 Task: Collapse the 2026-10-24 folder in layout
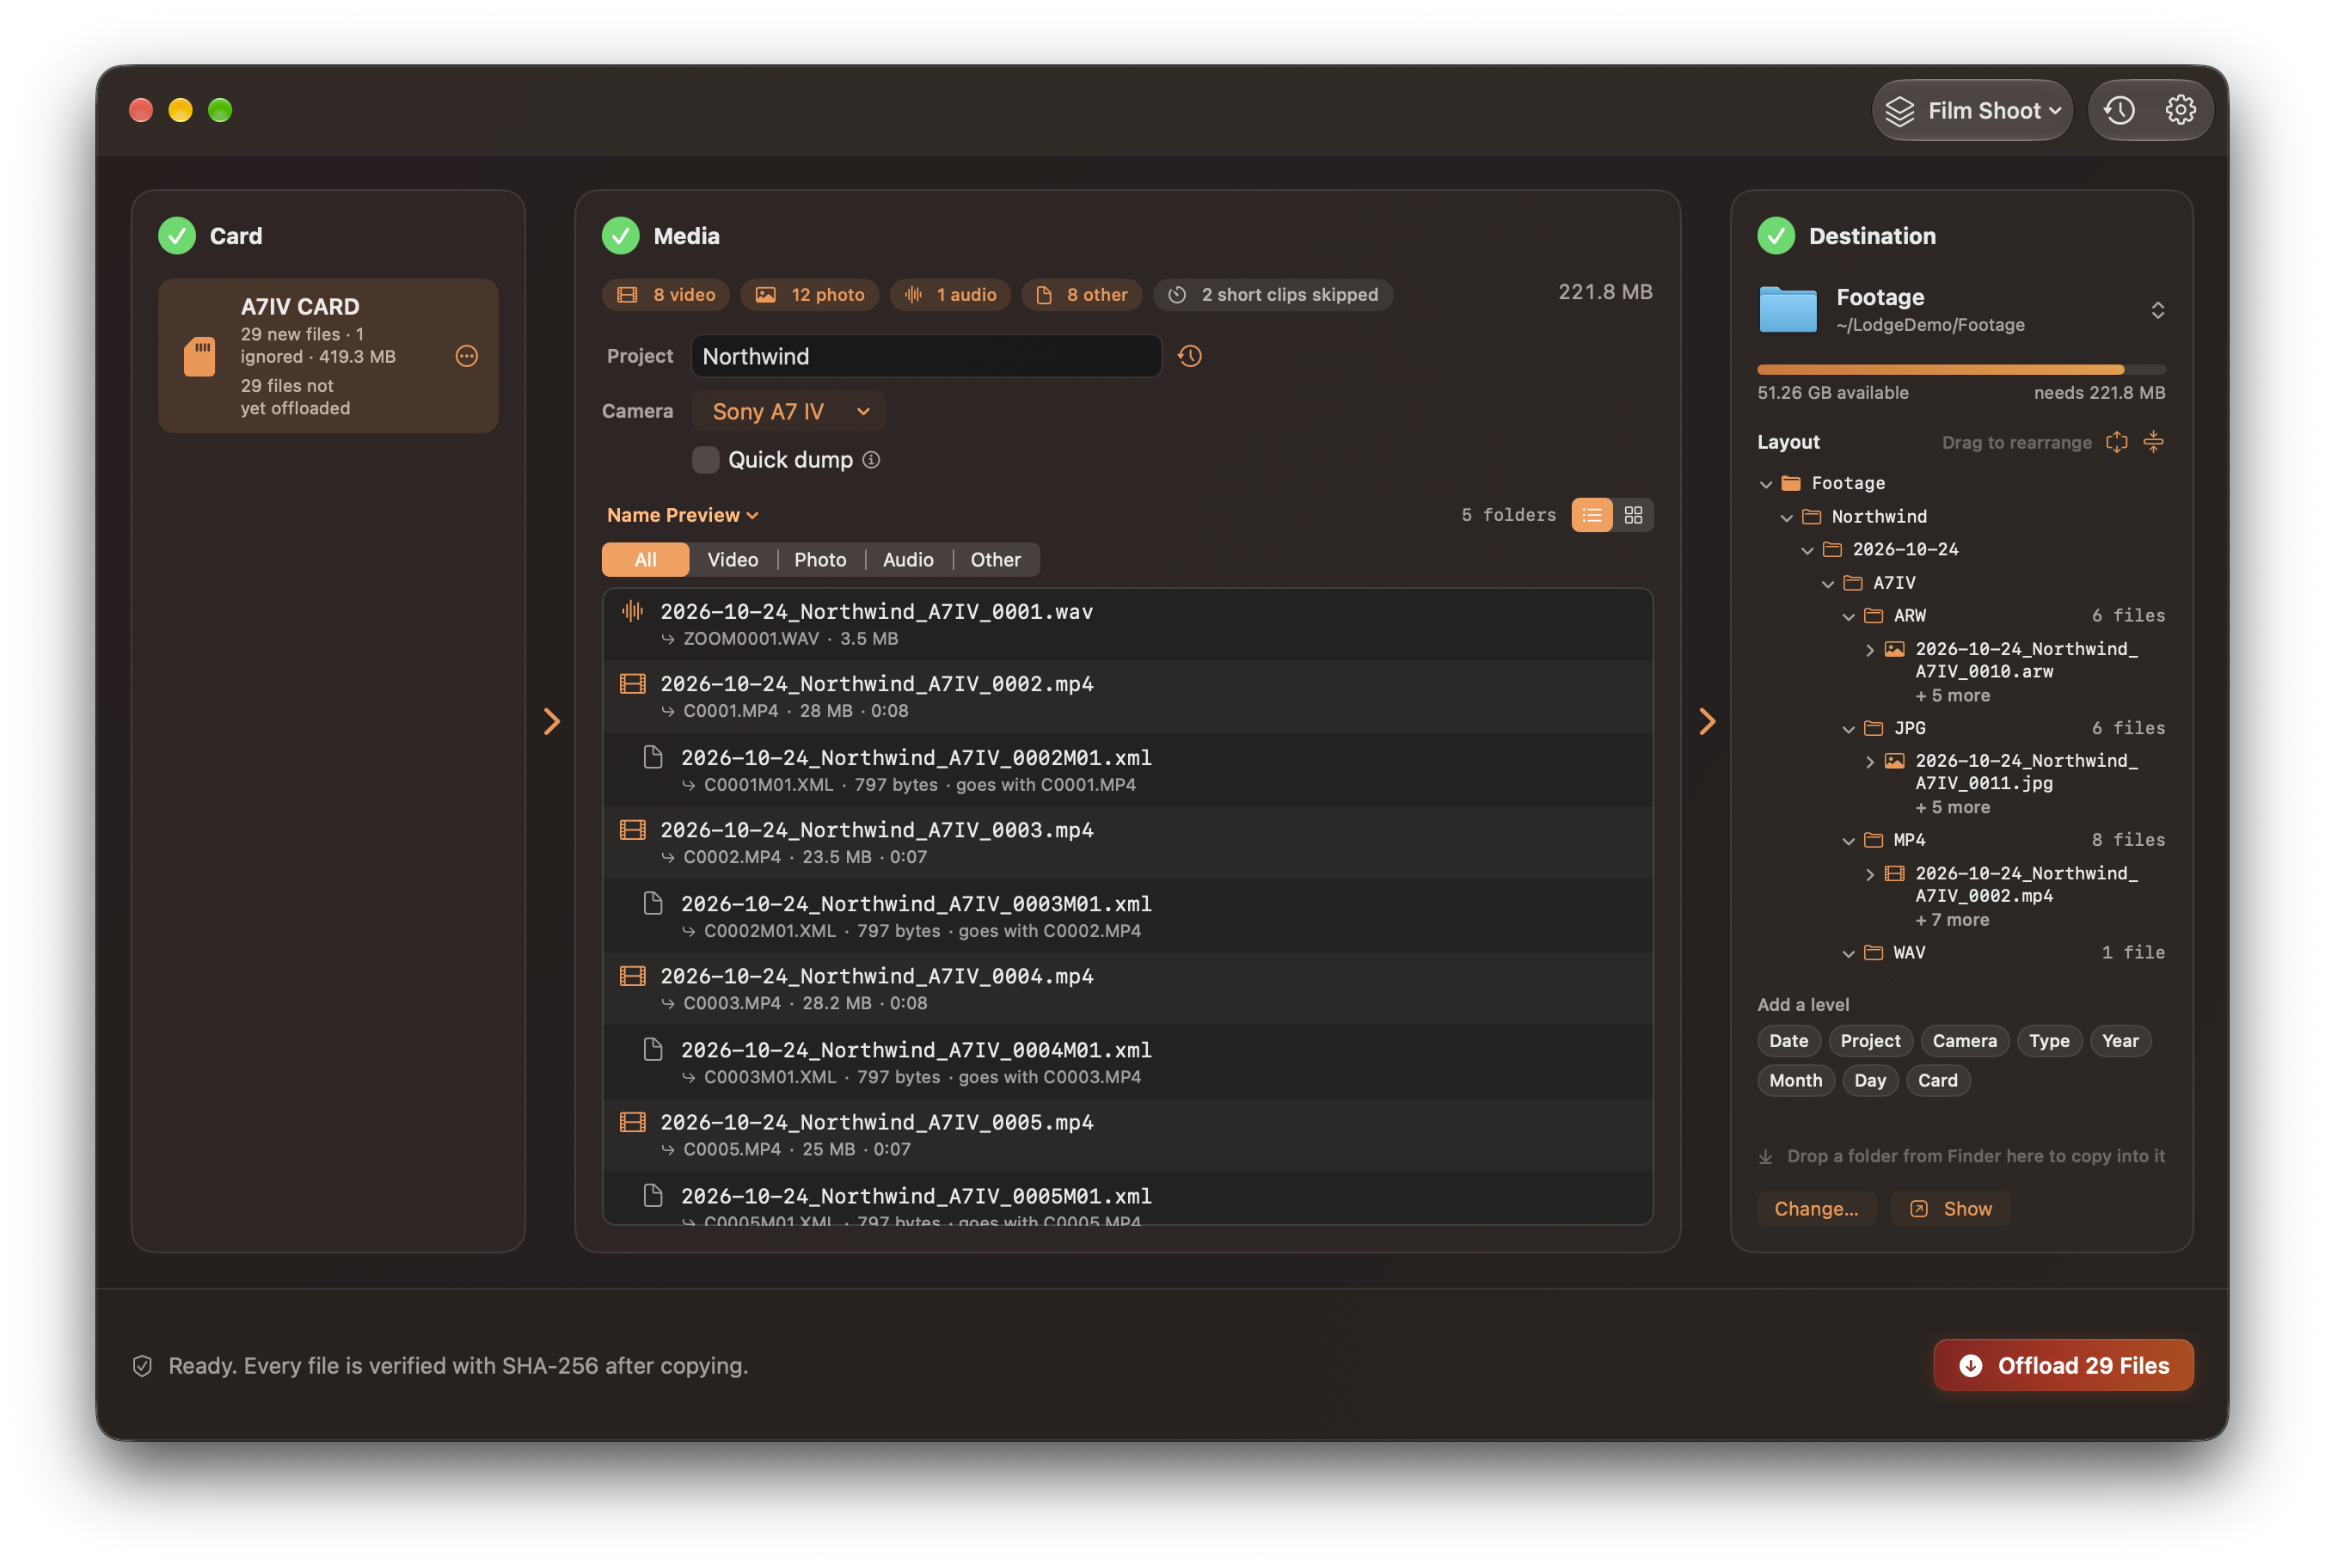coord(1807,550)
